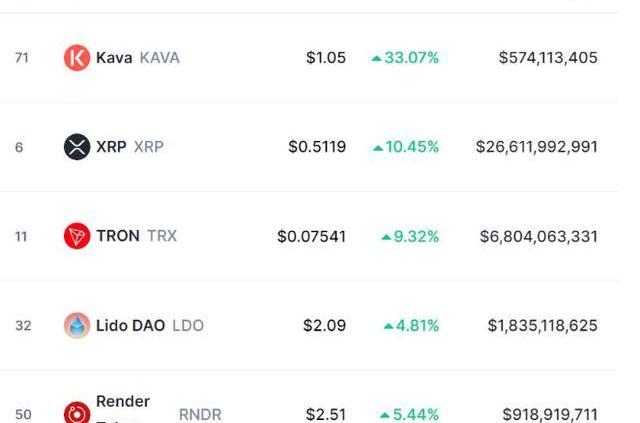Click the TRON coin logo icon

(77, 236)
